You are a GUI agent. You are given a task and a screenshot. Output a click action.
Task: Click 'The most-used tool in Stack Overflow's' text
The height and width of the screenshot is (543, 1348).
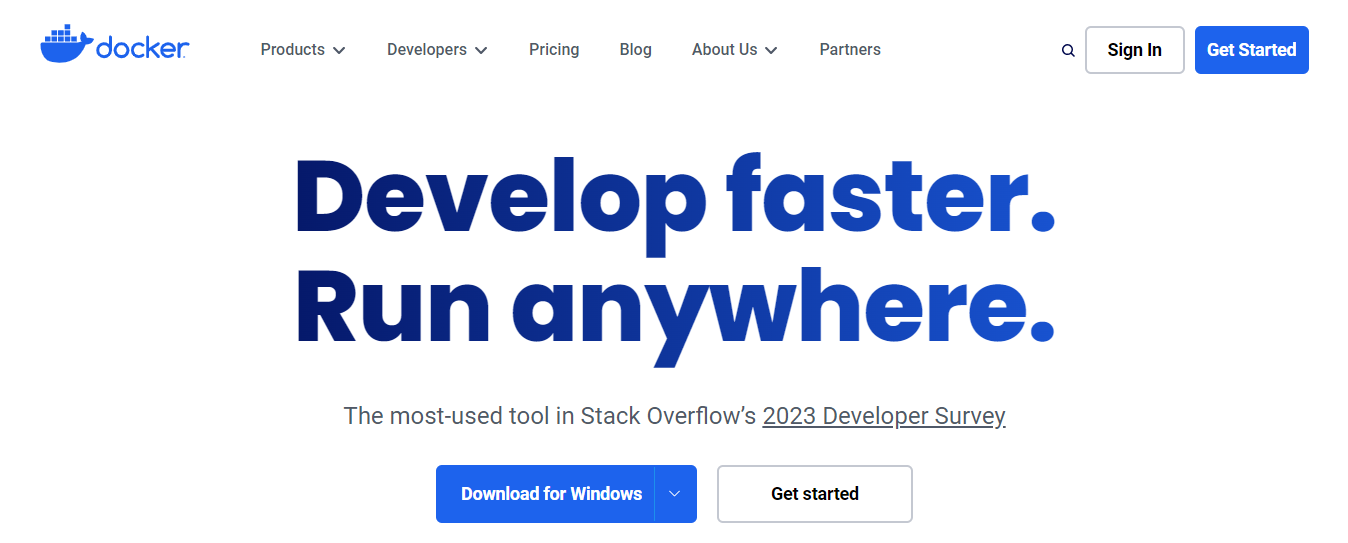pyautogui.click(x=549, y=416)
